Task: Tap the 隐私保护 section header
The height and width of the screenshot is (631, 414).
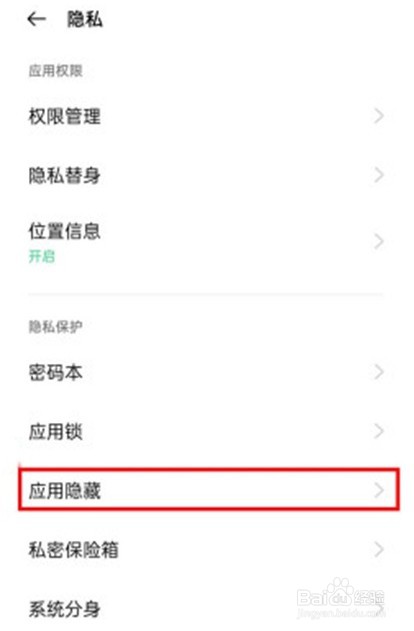Action: [56, 326]
